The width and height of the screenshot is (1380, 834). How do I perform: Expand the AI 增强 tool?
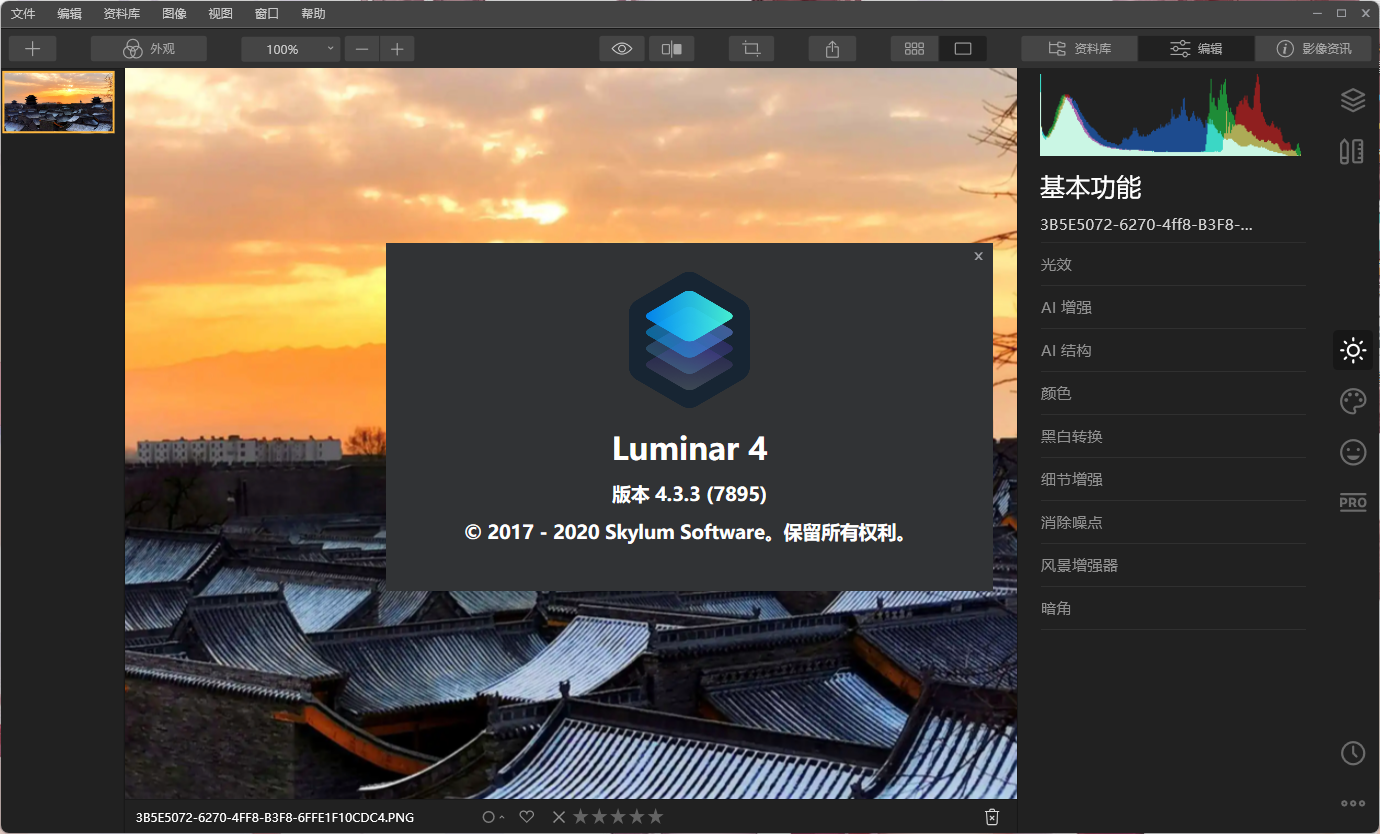tap(1173, 308)
